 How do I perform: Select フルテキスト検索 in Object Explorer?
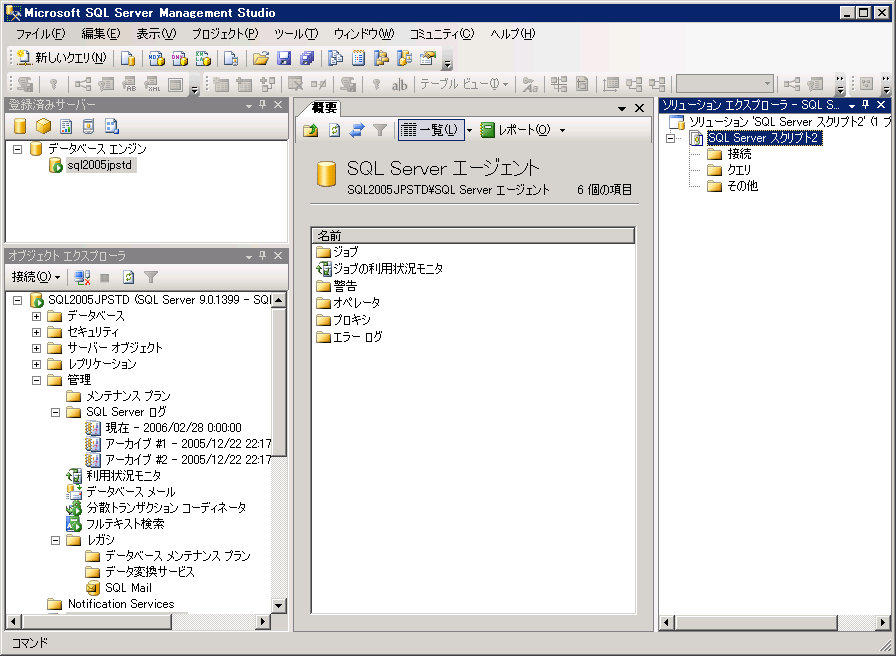point(115,524)
